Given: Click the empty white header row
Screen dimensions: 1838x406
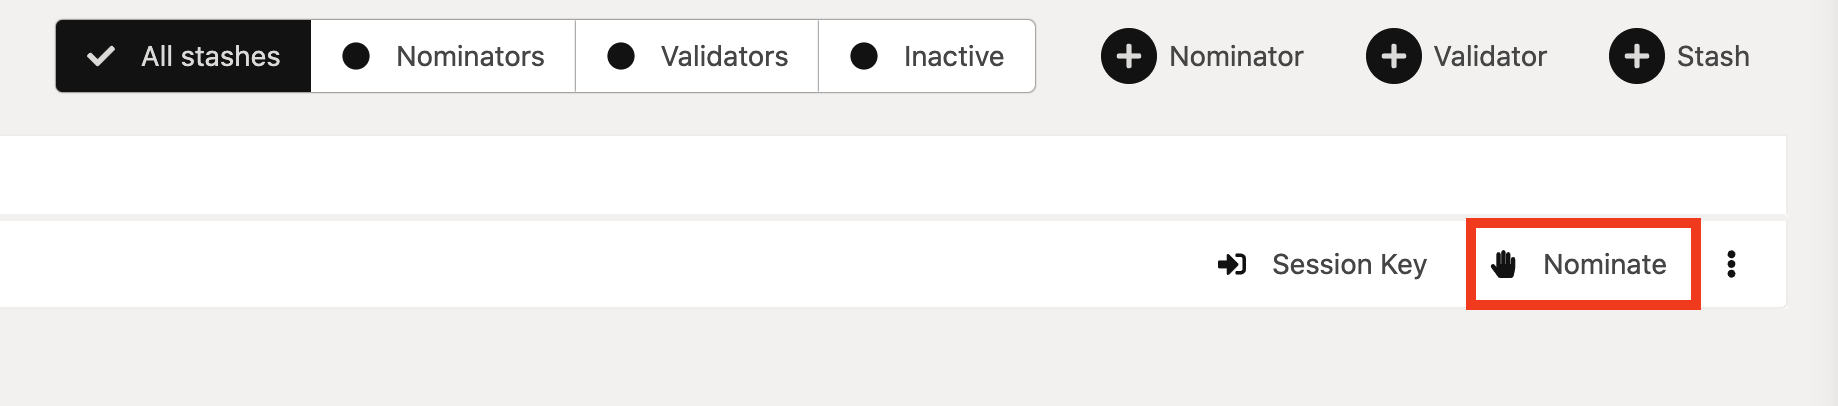Looking at the screenshot, I should point(890,175).
